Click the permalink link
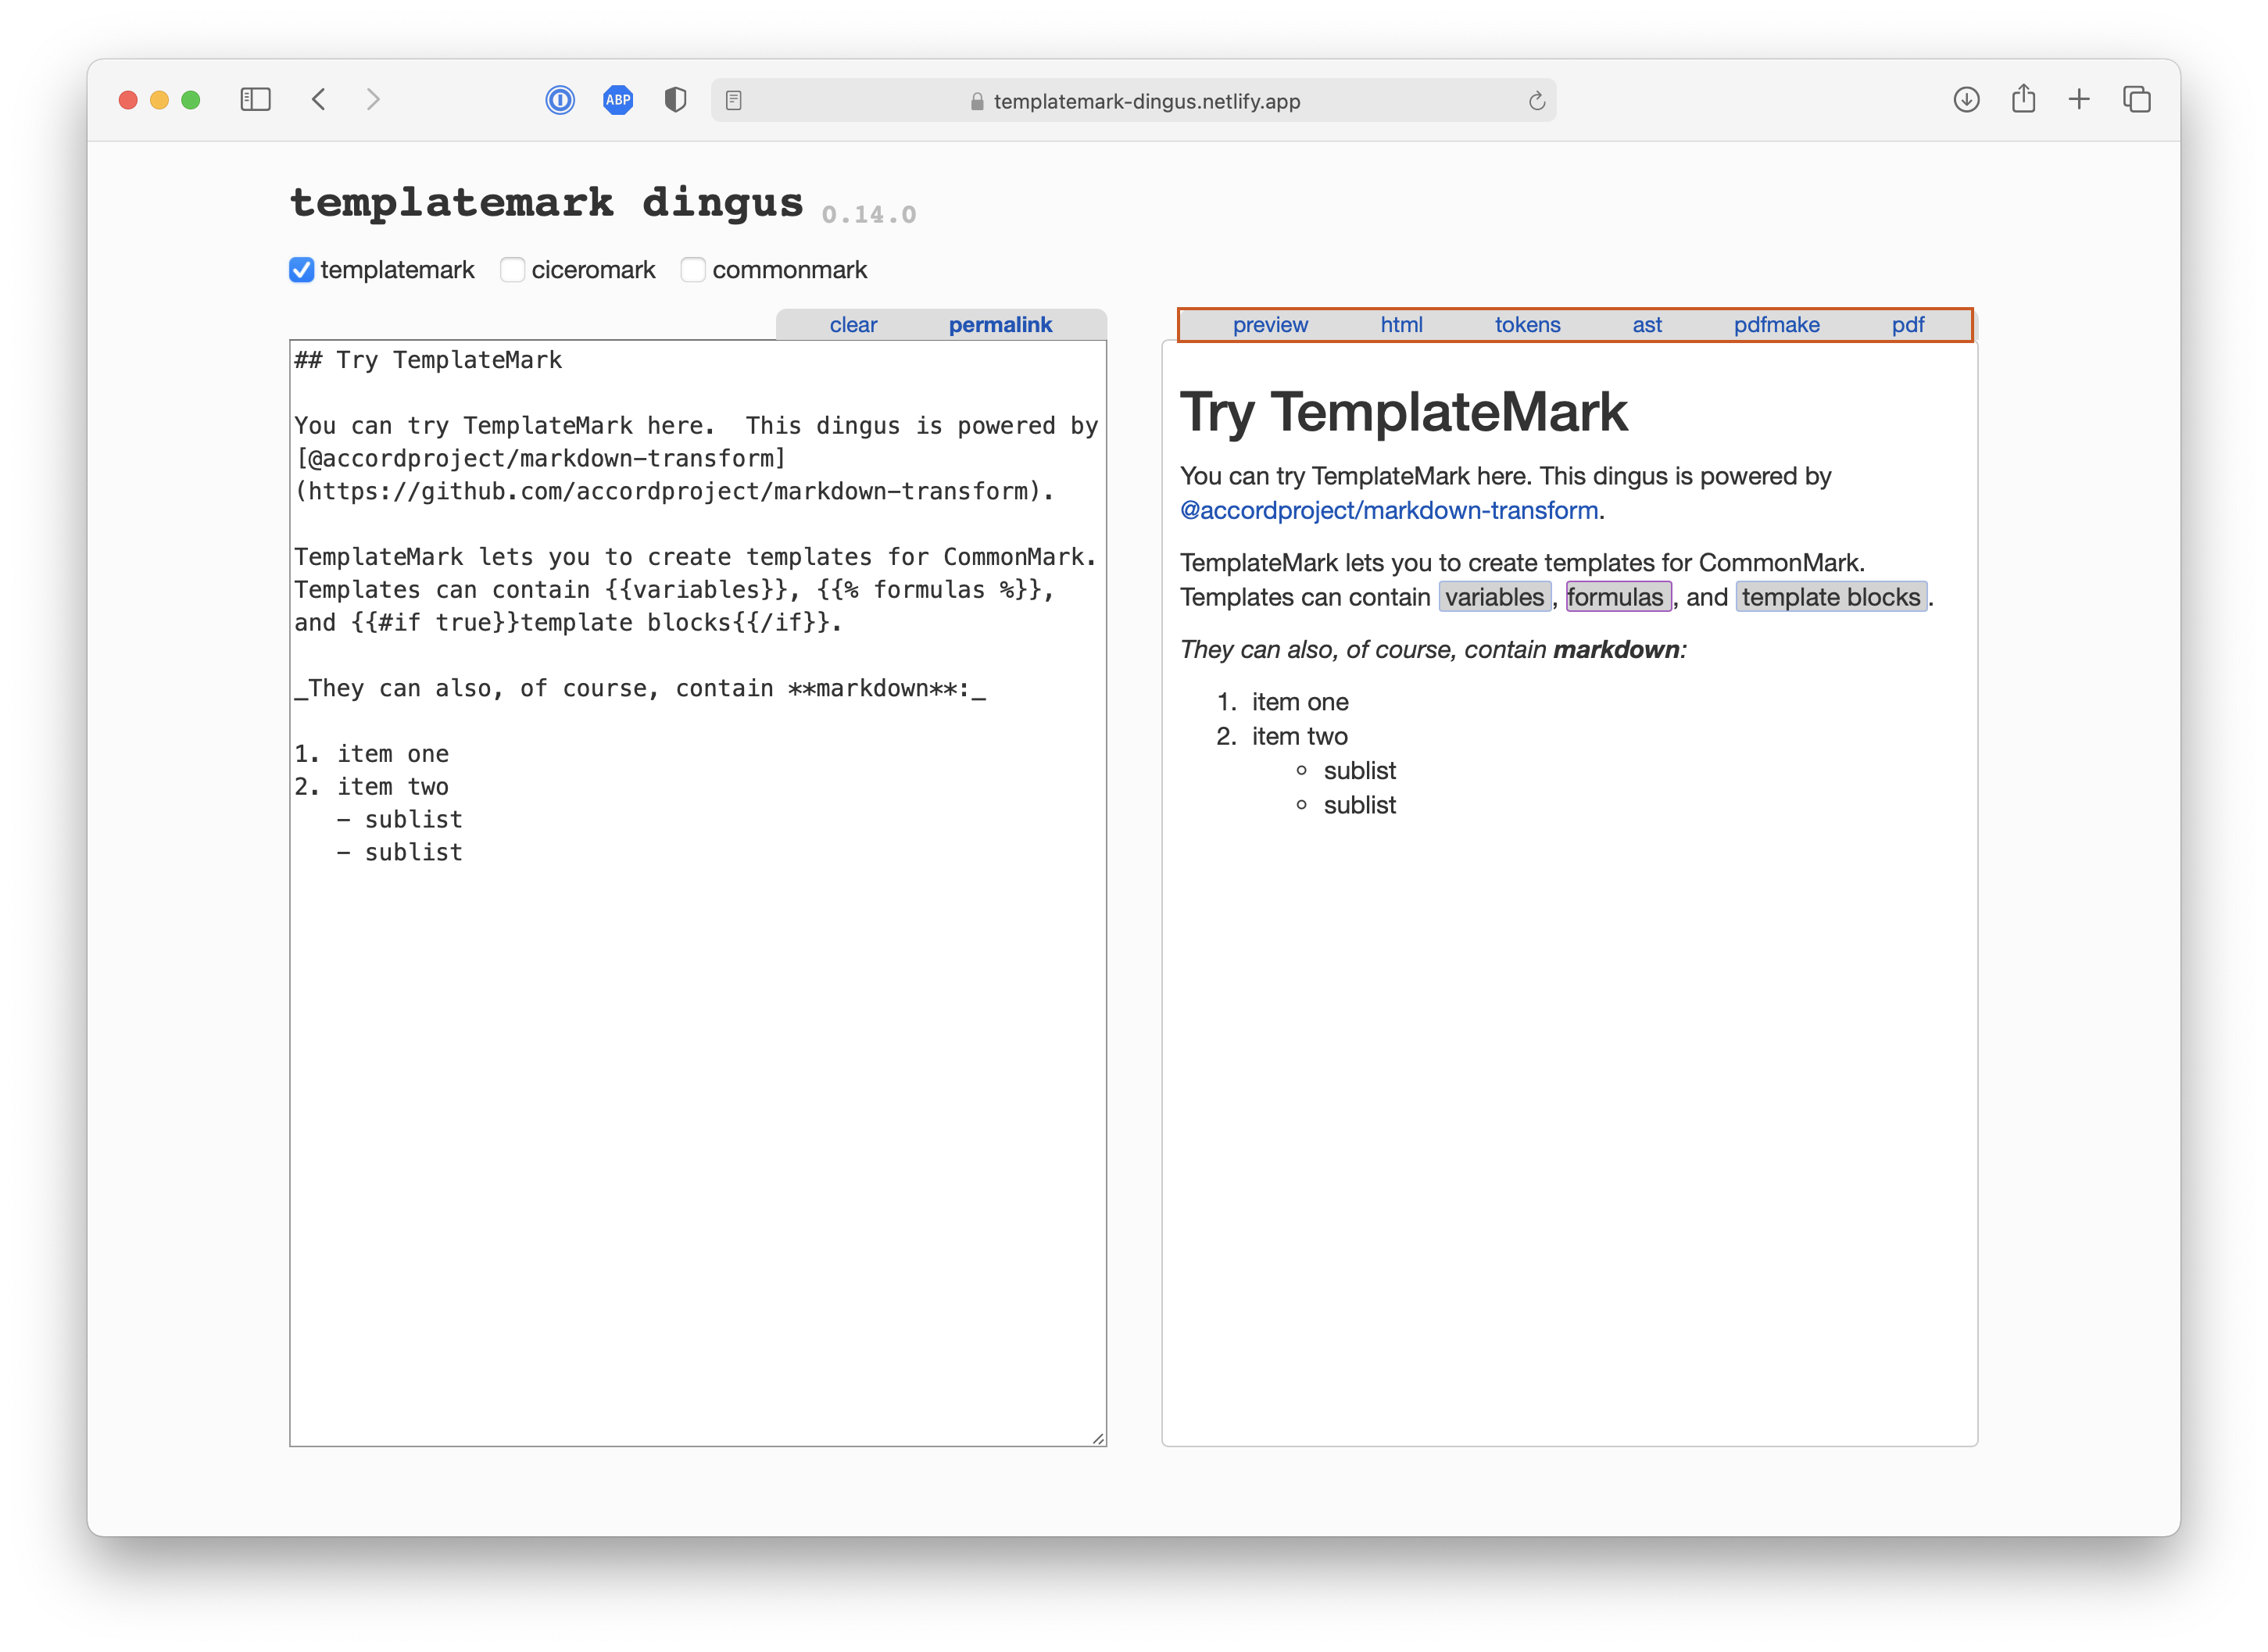This screenshot has width=2268, height=1652. pos(1000,325)
